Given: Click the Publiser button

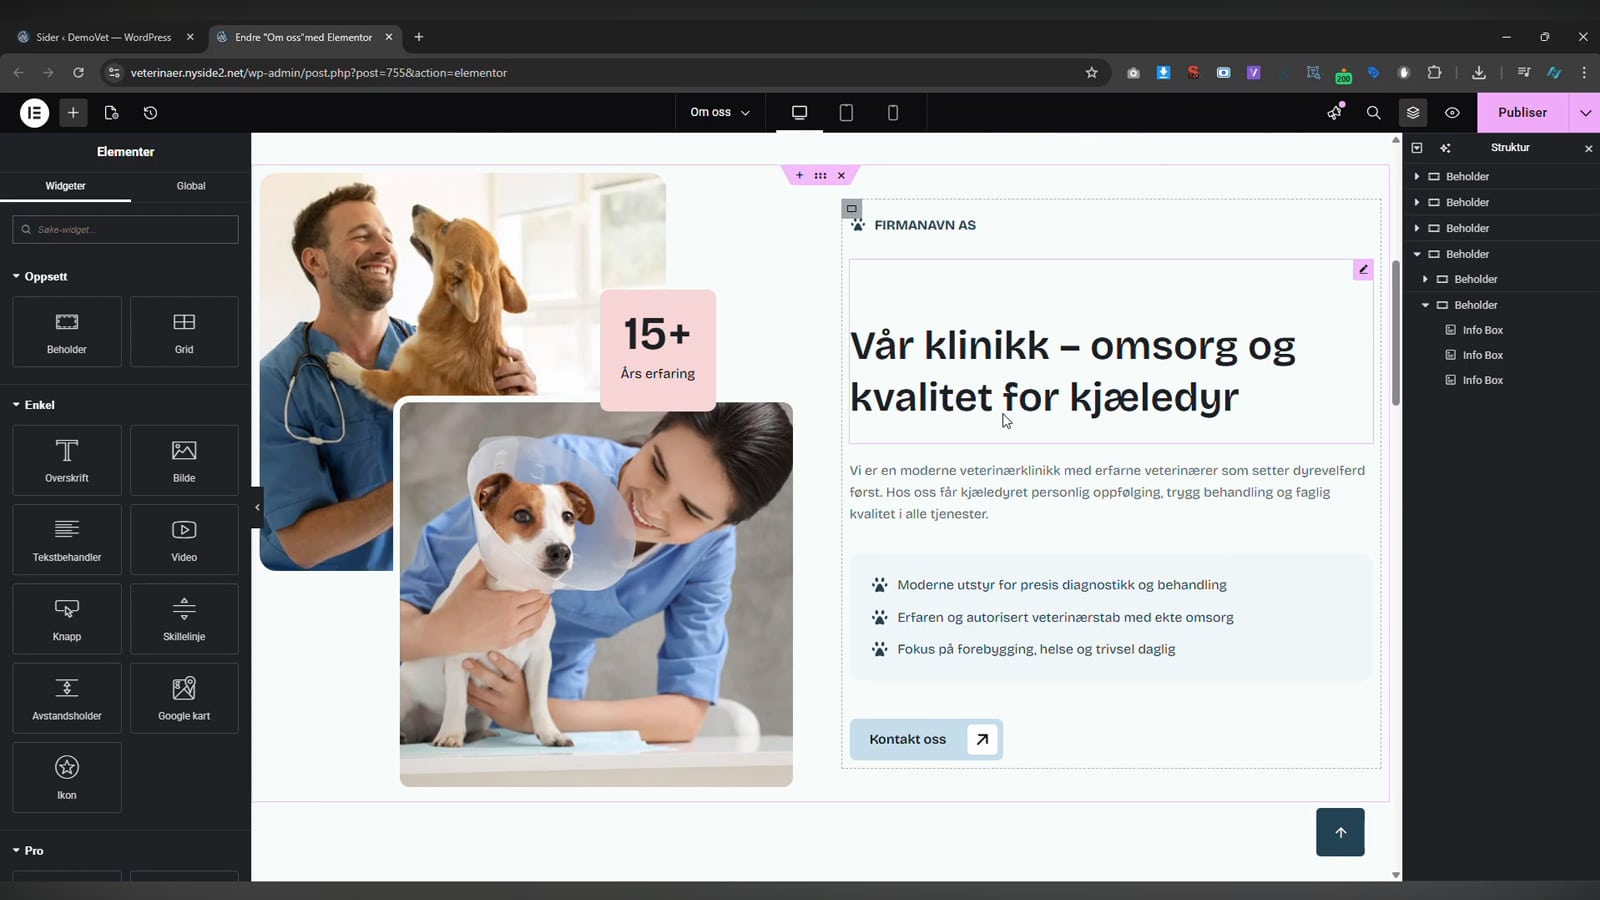Looking at the screenshot, I should click(1522, 113).
